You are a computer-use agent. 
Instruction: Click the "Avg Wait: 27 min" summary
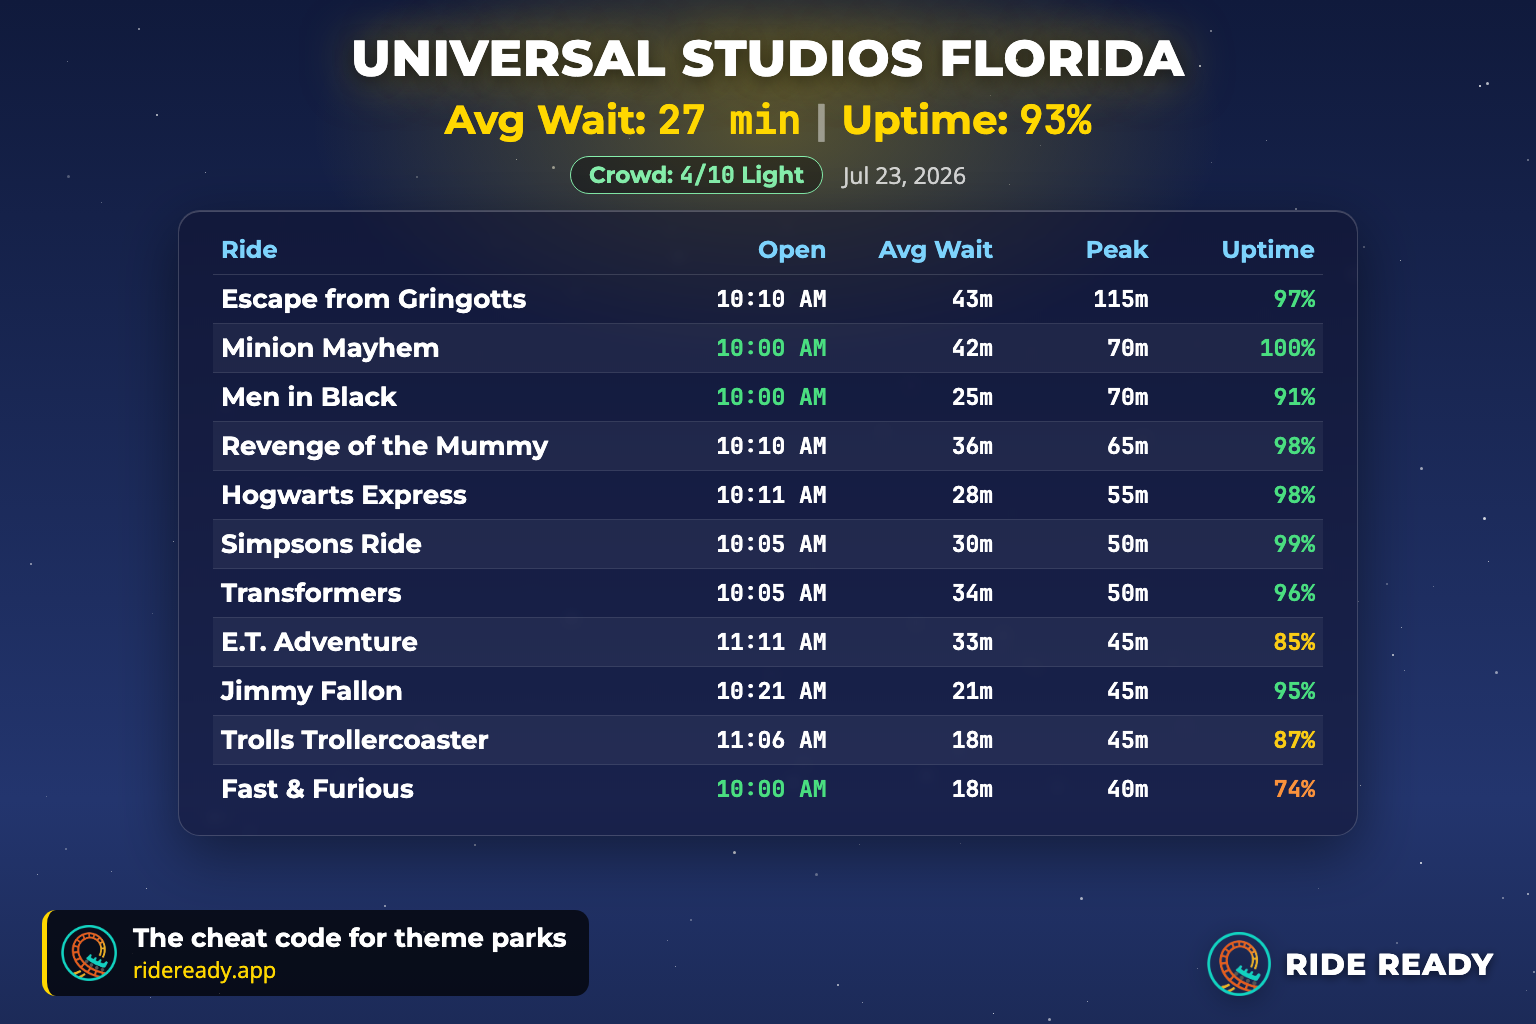tap(623, 120)
